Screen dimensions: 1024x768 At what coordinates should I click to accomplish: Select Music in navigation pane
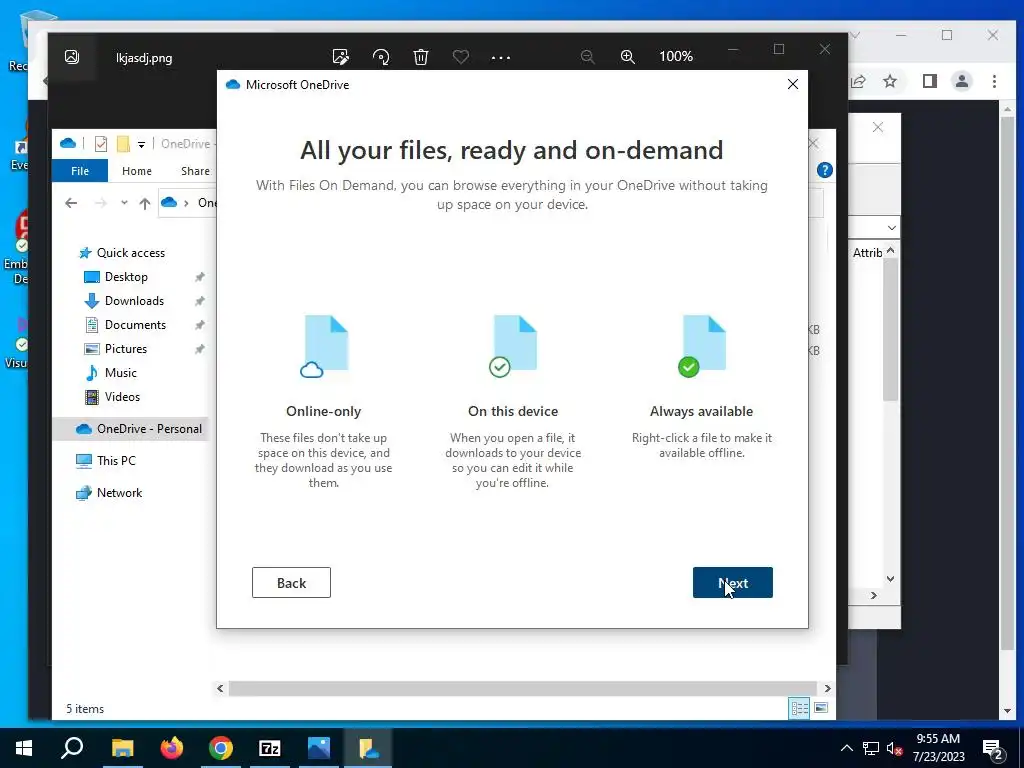[x=120, y=373]
